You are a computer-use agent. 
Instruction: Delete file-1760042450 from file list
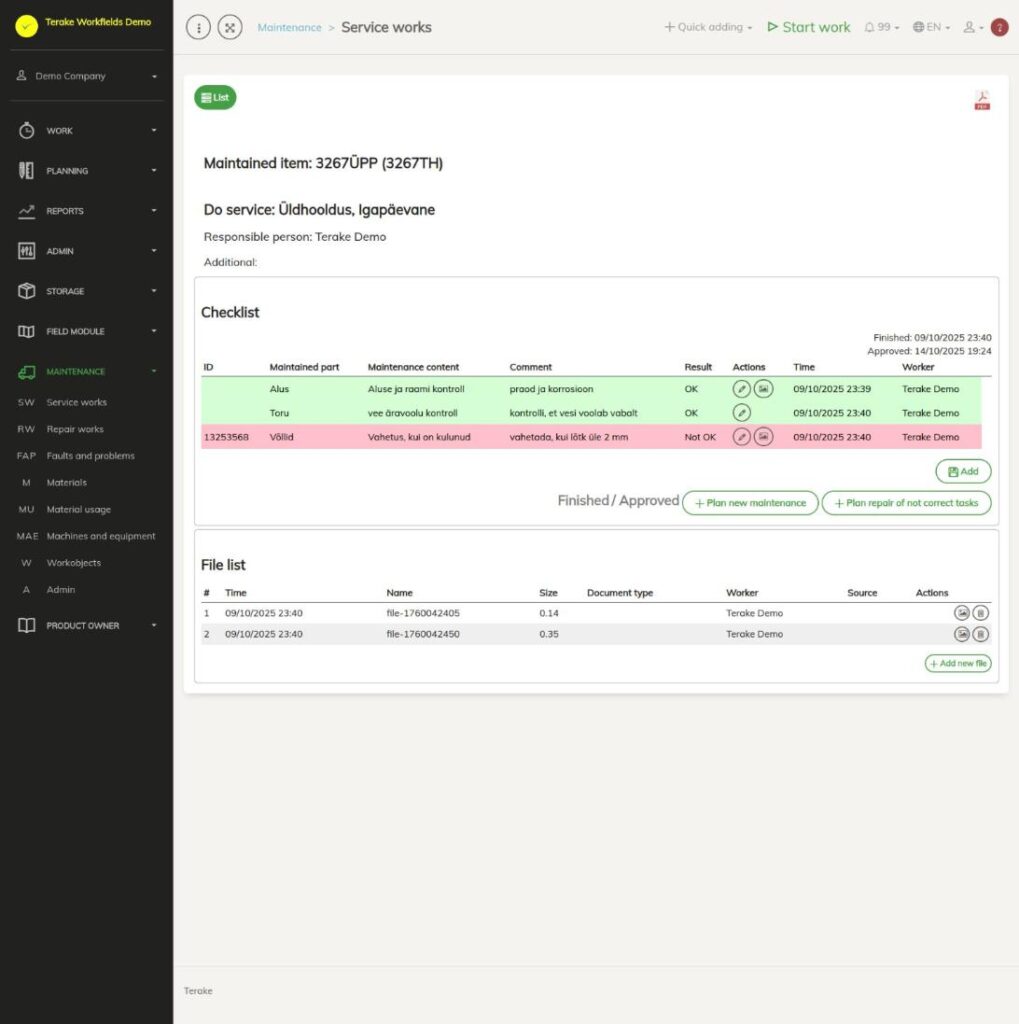980,634
